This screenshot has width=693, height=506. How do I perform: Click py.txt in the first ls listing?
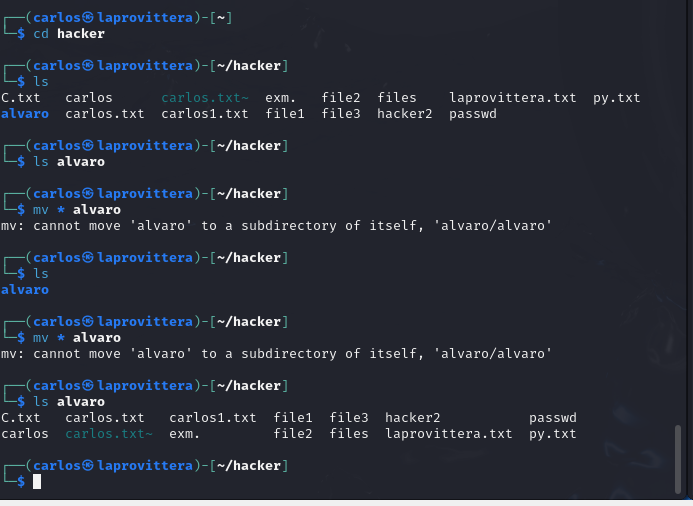(x=617, y=98)
